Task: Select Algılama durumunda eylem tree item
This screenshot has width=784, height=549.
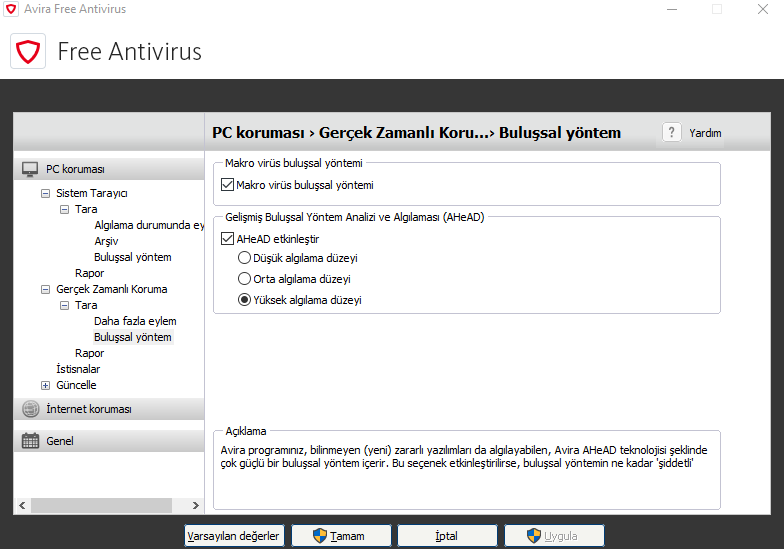Action: pos(149,226)
